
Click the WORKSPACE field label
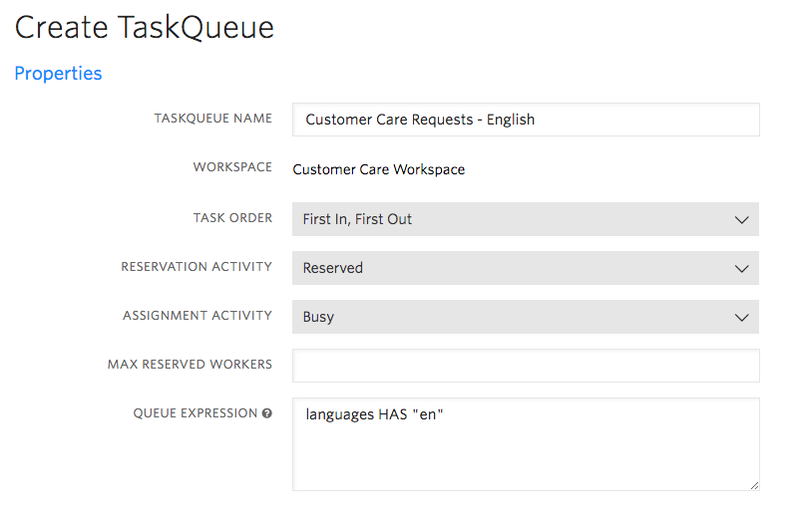pos(232,167)
